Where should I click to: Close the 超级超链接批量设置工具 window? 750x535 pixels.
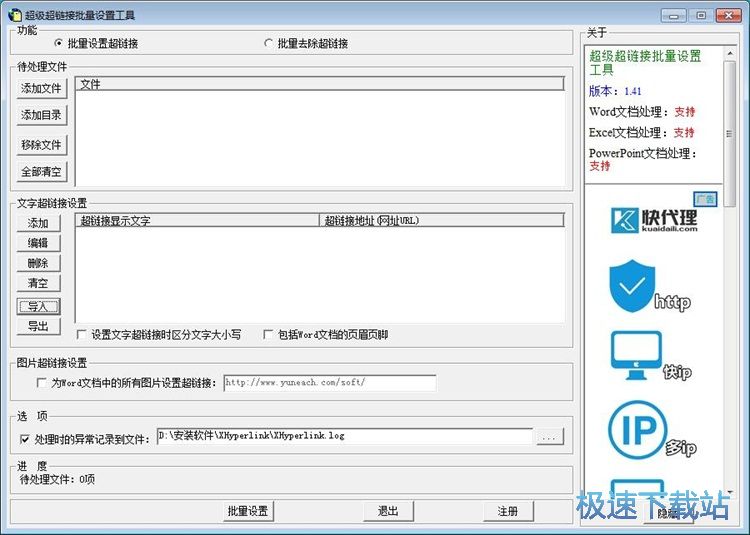pos(728,15)
